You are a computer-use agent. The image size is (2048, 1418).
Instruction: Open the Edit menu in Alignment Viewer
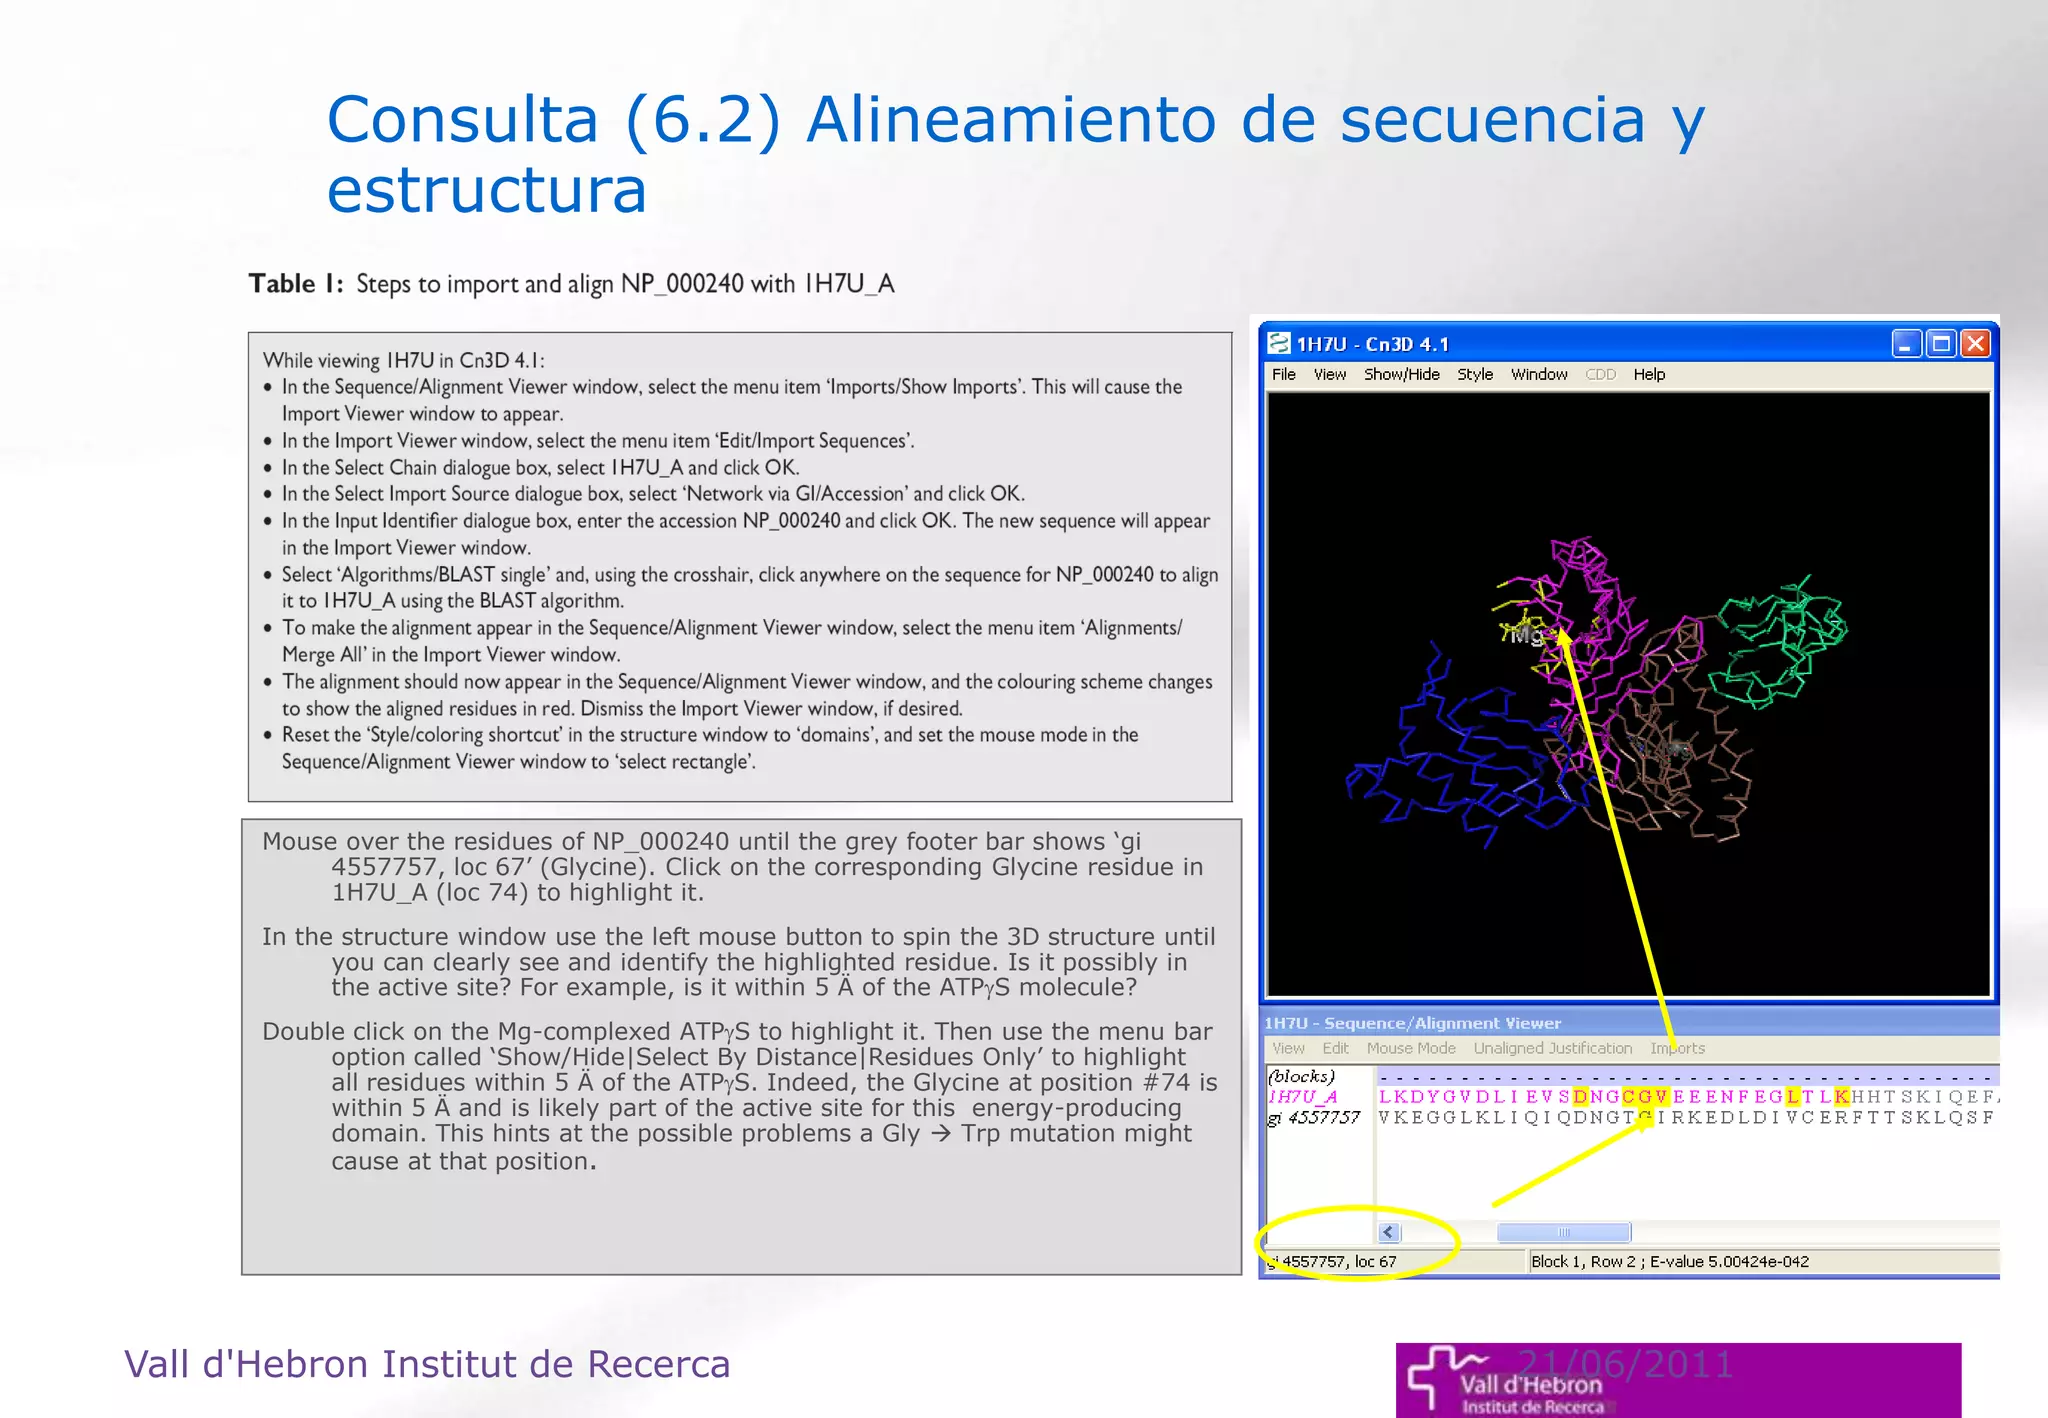click(1335, 1048)
